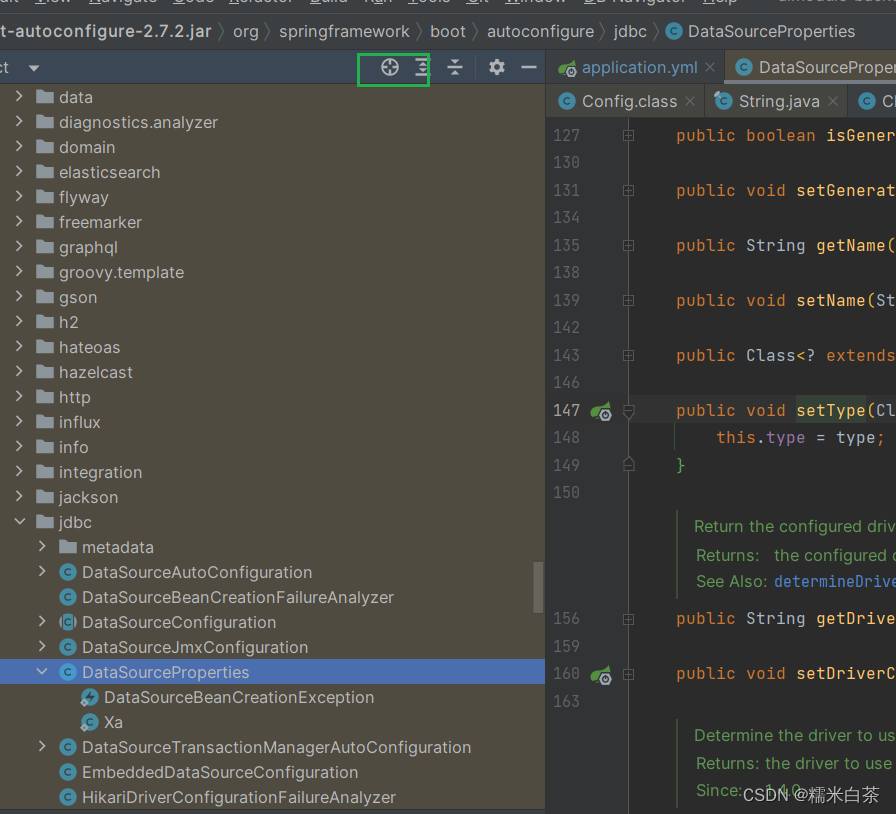Expand the flyway folder
The height and width of the screenshot is (814, 896).
(19, 197)
